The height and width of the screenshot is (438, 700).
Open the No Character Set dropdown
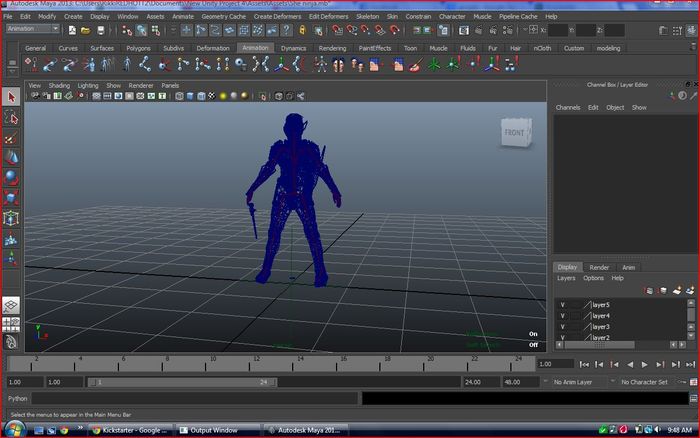tap(644, 382)
